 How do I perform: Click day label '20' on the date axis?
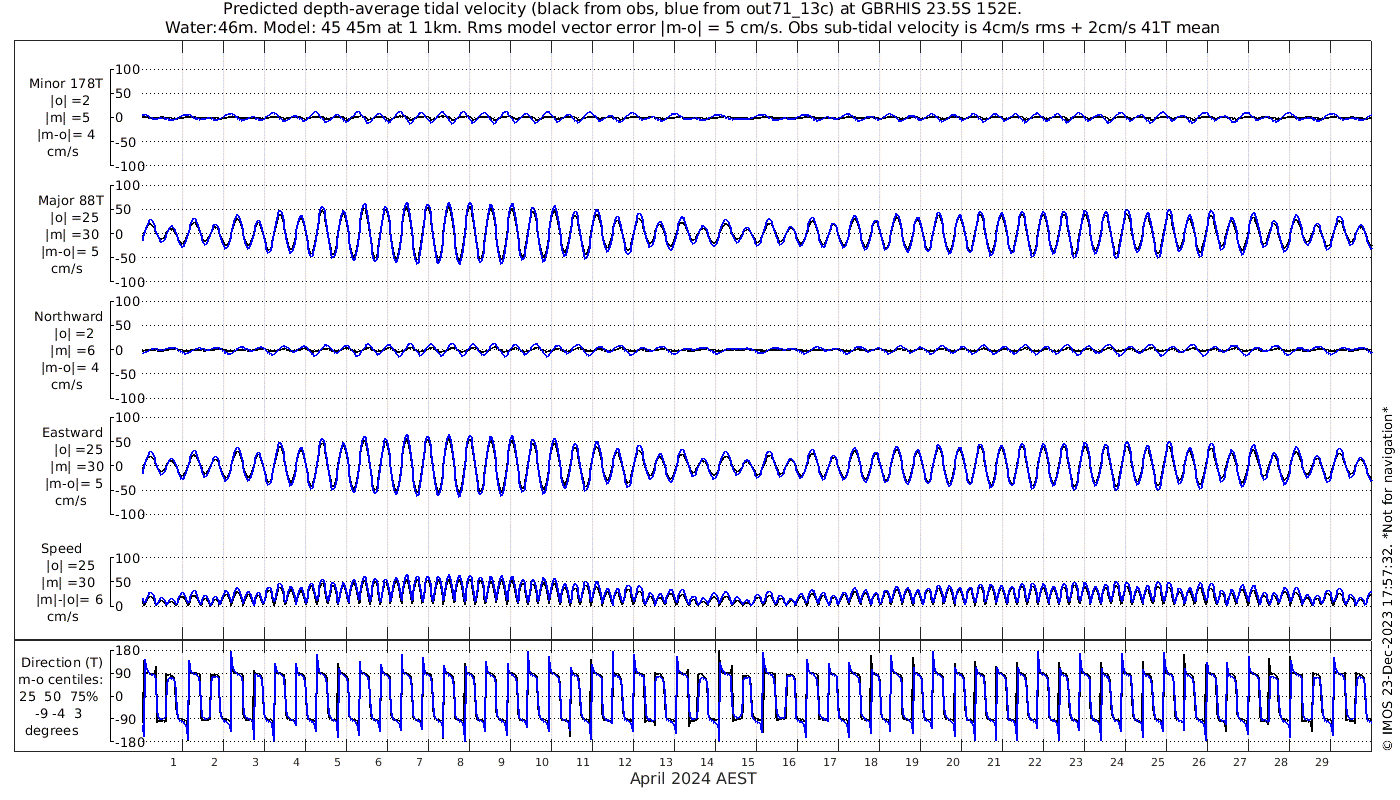point(952,762)
